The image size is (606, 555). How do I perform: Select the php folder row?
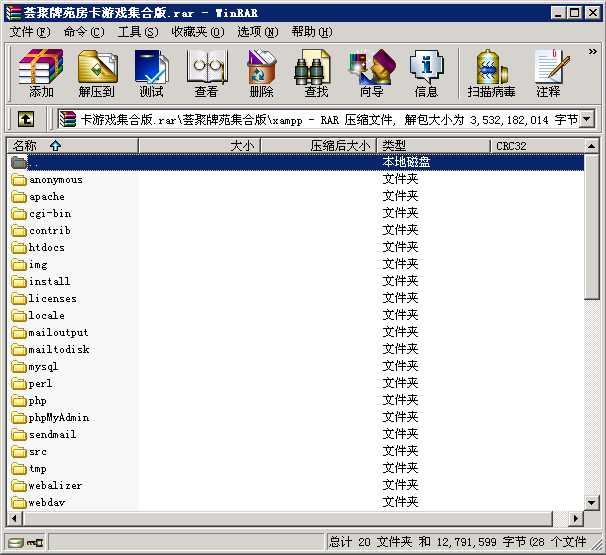point(296,401)
